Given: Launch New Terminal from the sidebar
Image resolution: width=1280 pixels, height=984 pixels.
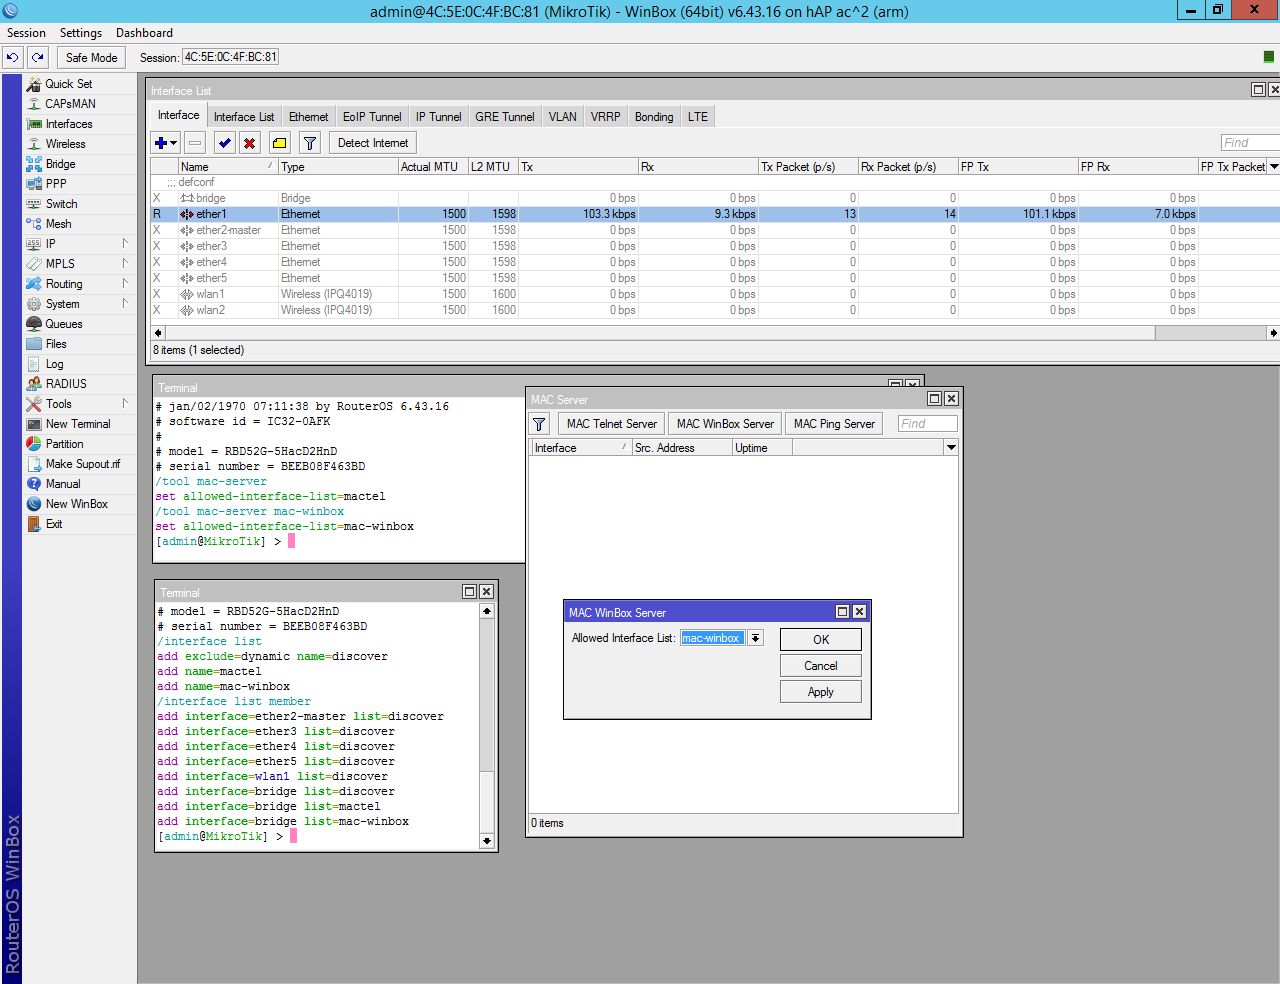Looking at the screenshot, I should click(78, 424).
